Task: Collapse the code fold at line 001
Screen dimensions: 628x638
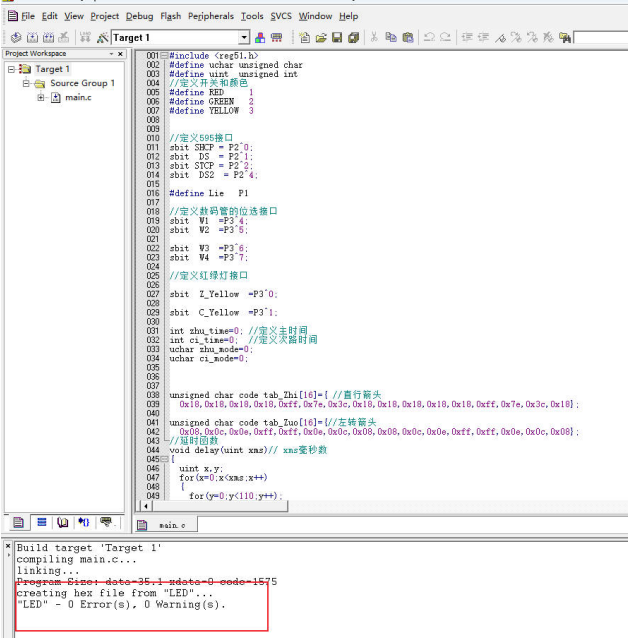Action: 164,55
